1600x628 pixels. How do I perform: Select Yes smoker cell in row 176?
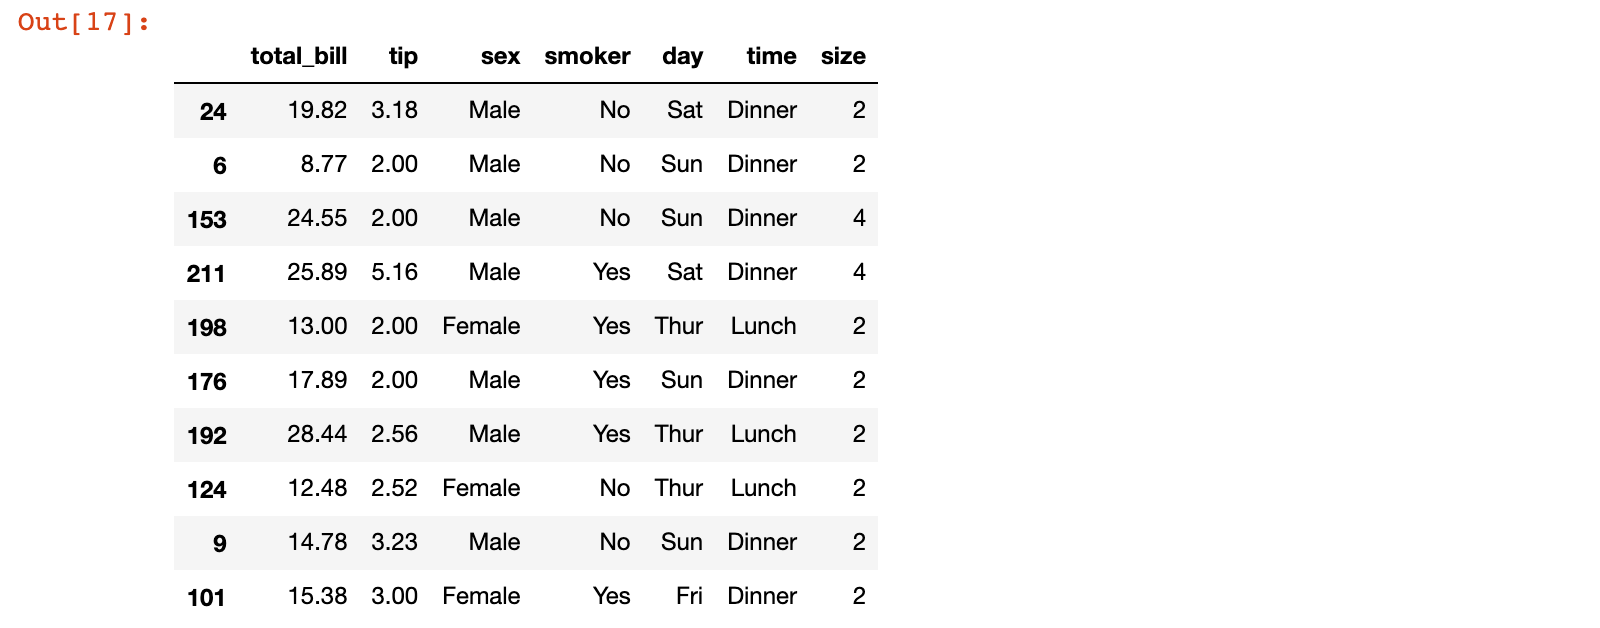tap(611, 380)
